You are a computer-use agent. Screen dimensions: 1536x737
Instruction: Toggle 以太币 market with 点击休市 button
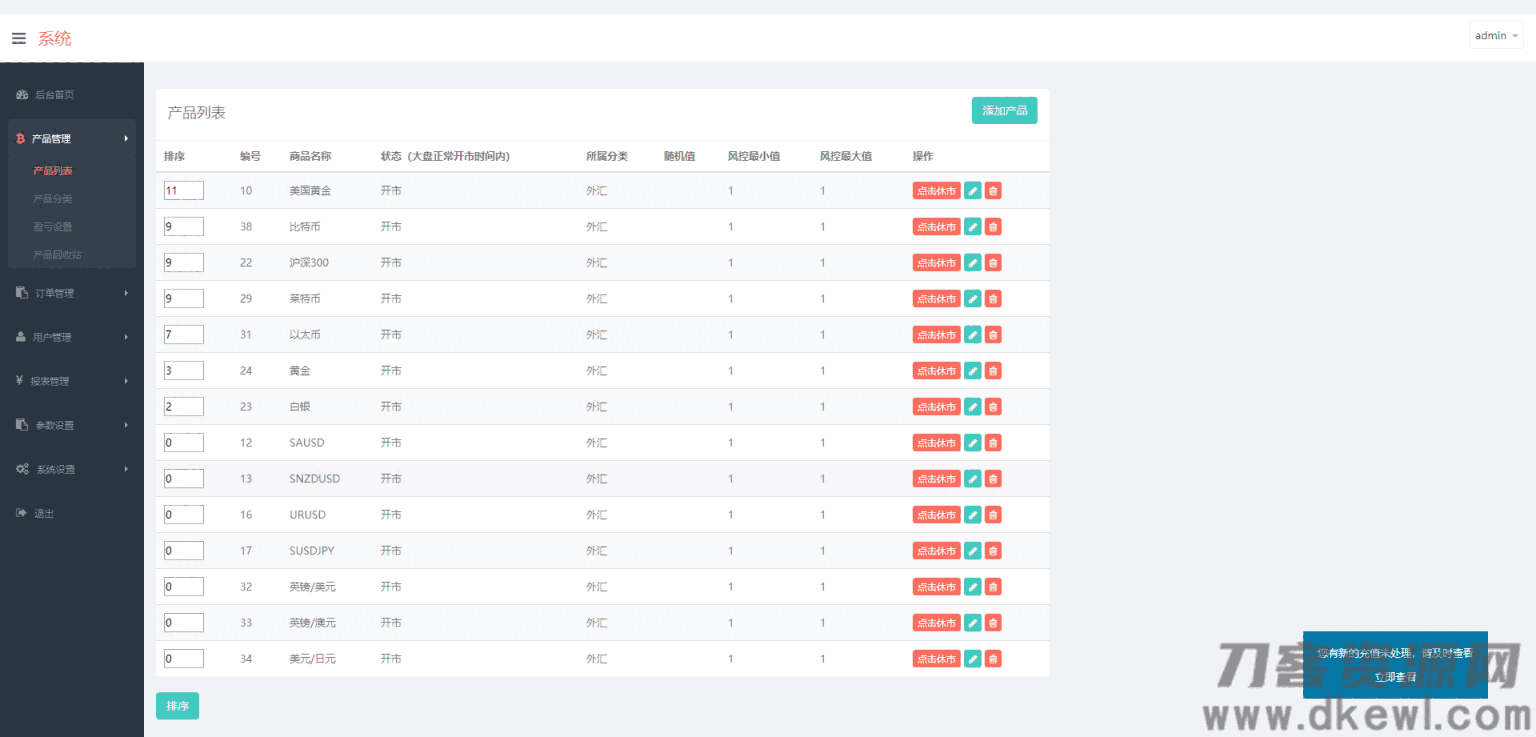pyautogui.click(x=936, y=335)
